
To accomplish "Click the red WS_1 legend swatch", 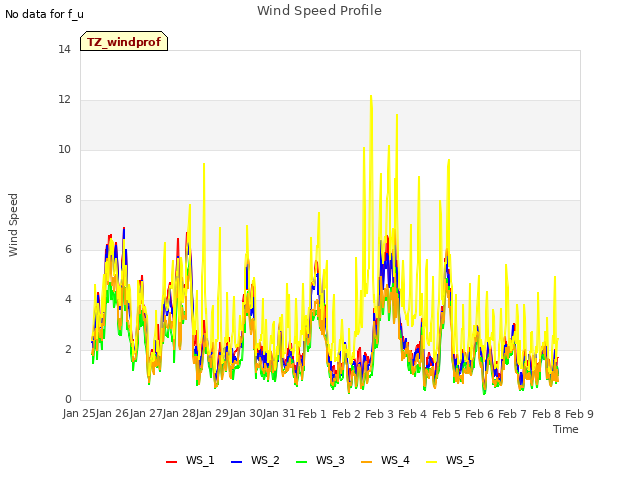I will click(x=171, y=462).
